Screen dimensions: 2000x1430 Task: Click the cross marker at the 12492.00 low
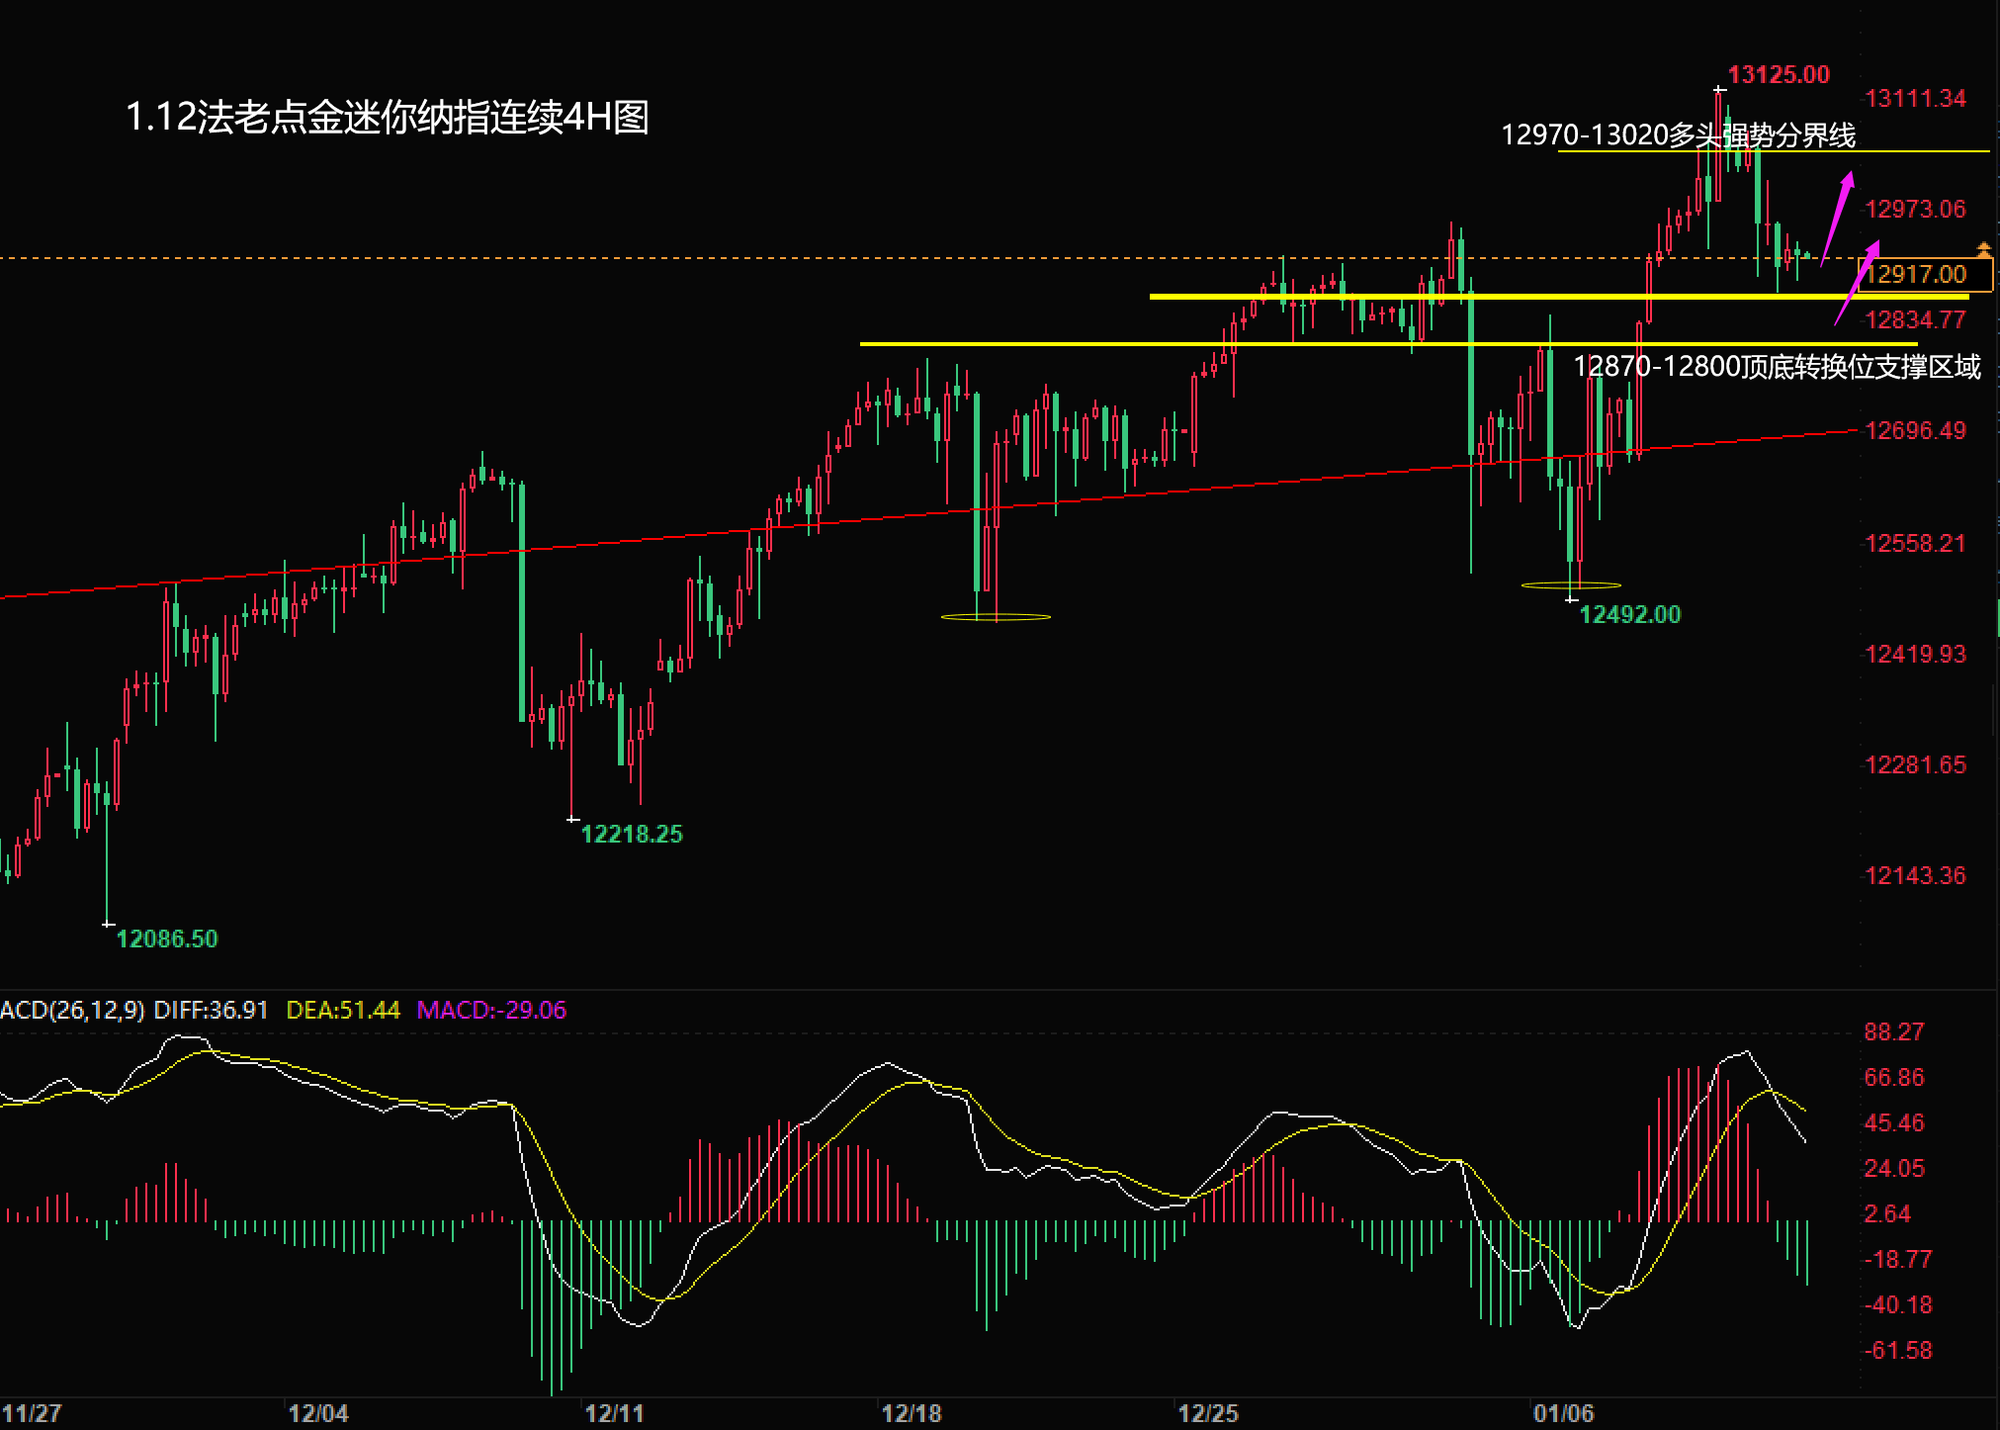click(x=1571, y=600)
